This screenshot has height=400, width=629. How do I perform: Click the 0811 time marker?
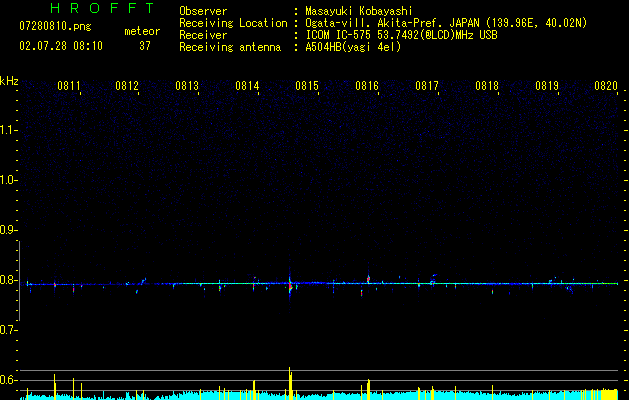coord(69,86)
